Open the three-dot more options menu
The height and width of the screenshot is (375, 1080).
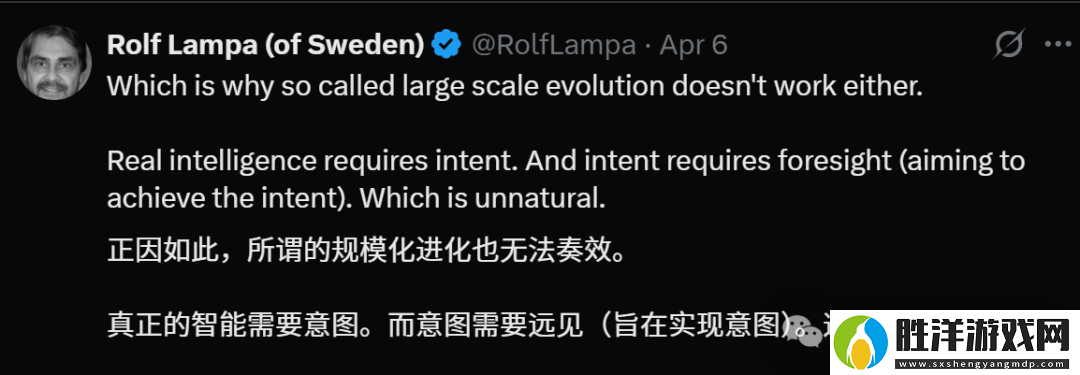[x=1057, y=45]
